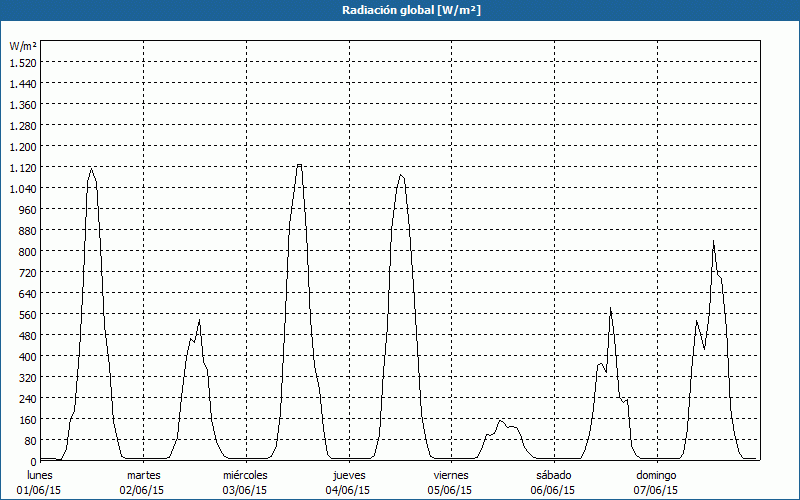Select the 04/06/15 date label

point(348,490)
